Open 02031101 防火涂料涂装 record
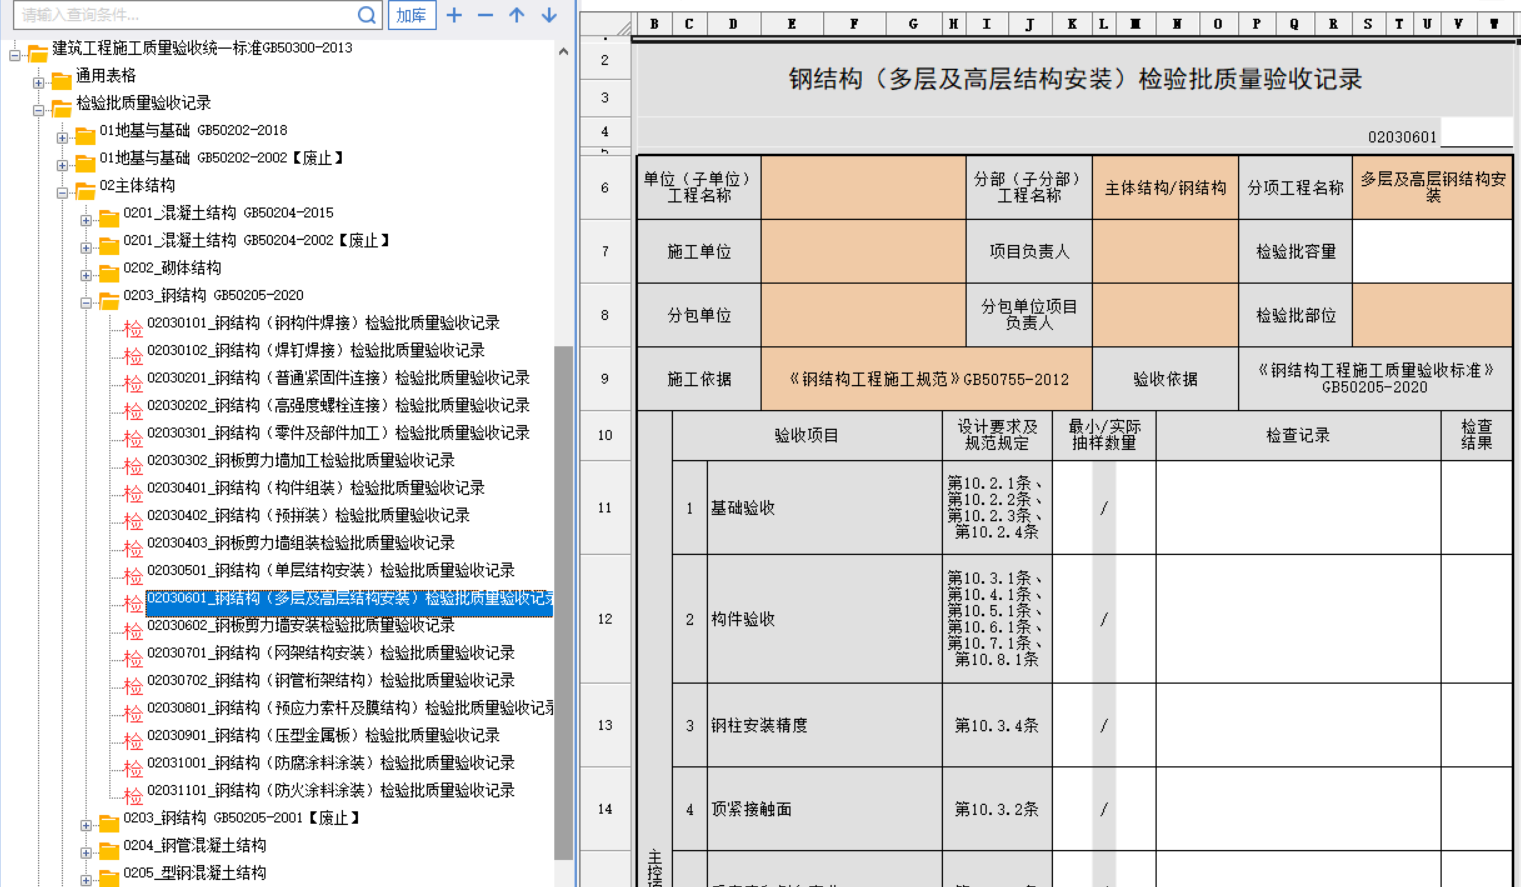The height and width of the screenshot is (887, 1521). (330, 790)
